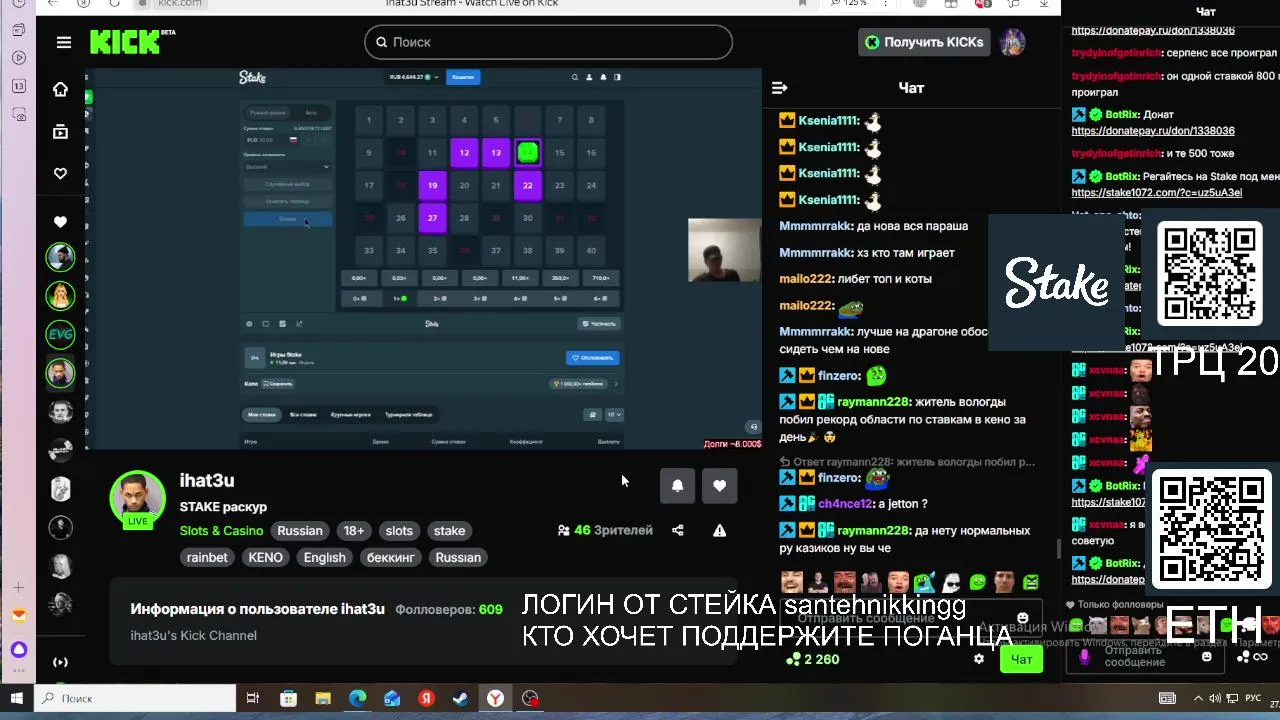Open sidebar broadcast icon at bottom
The height and width of the screenshot is (720, 1280).
[61, 662]
